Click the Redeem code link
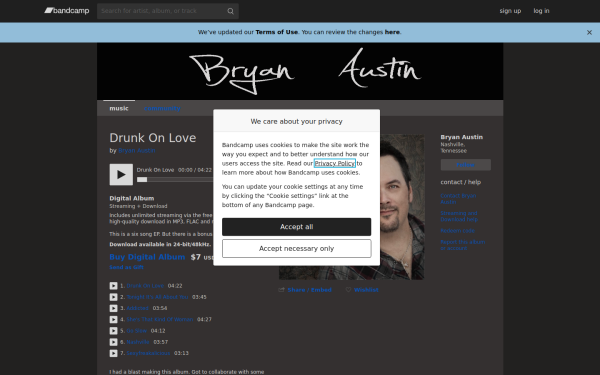This screenshot has width=600, height=375. (x=457, y=231)
